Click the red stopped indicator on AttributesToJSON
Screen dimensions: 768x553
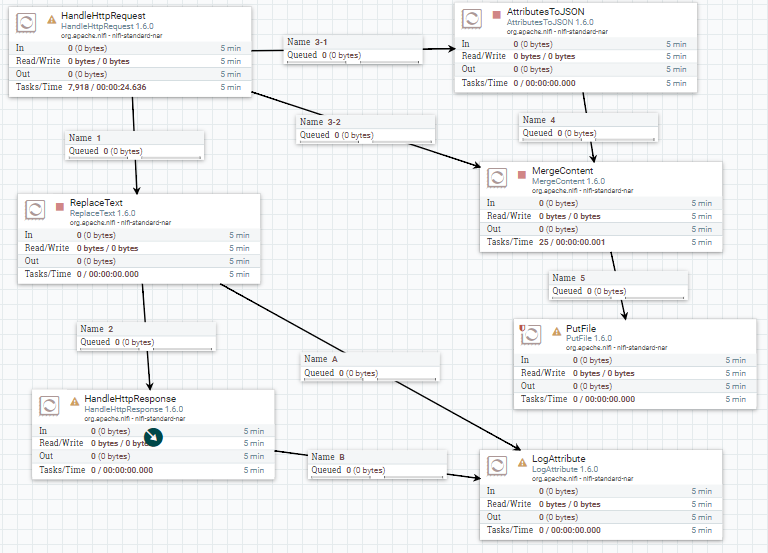click(497, 16)
